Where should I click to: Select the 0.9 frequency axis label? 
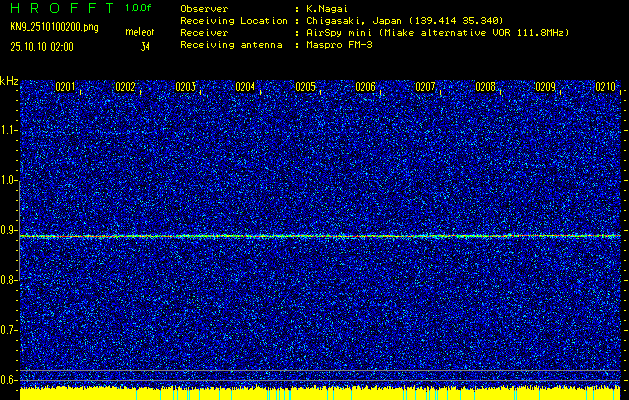[x=9, y=230]
